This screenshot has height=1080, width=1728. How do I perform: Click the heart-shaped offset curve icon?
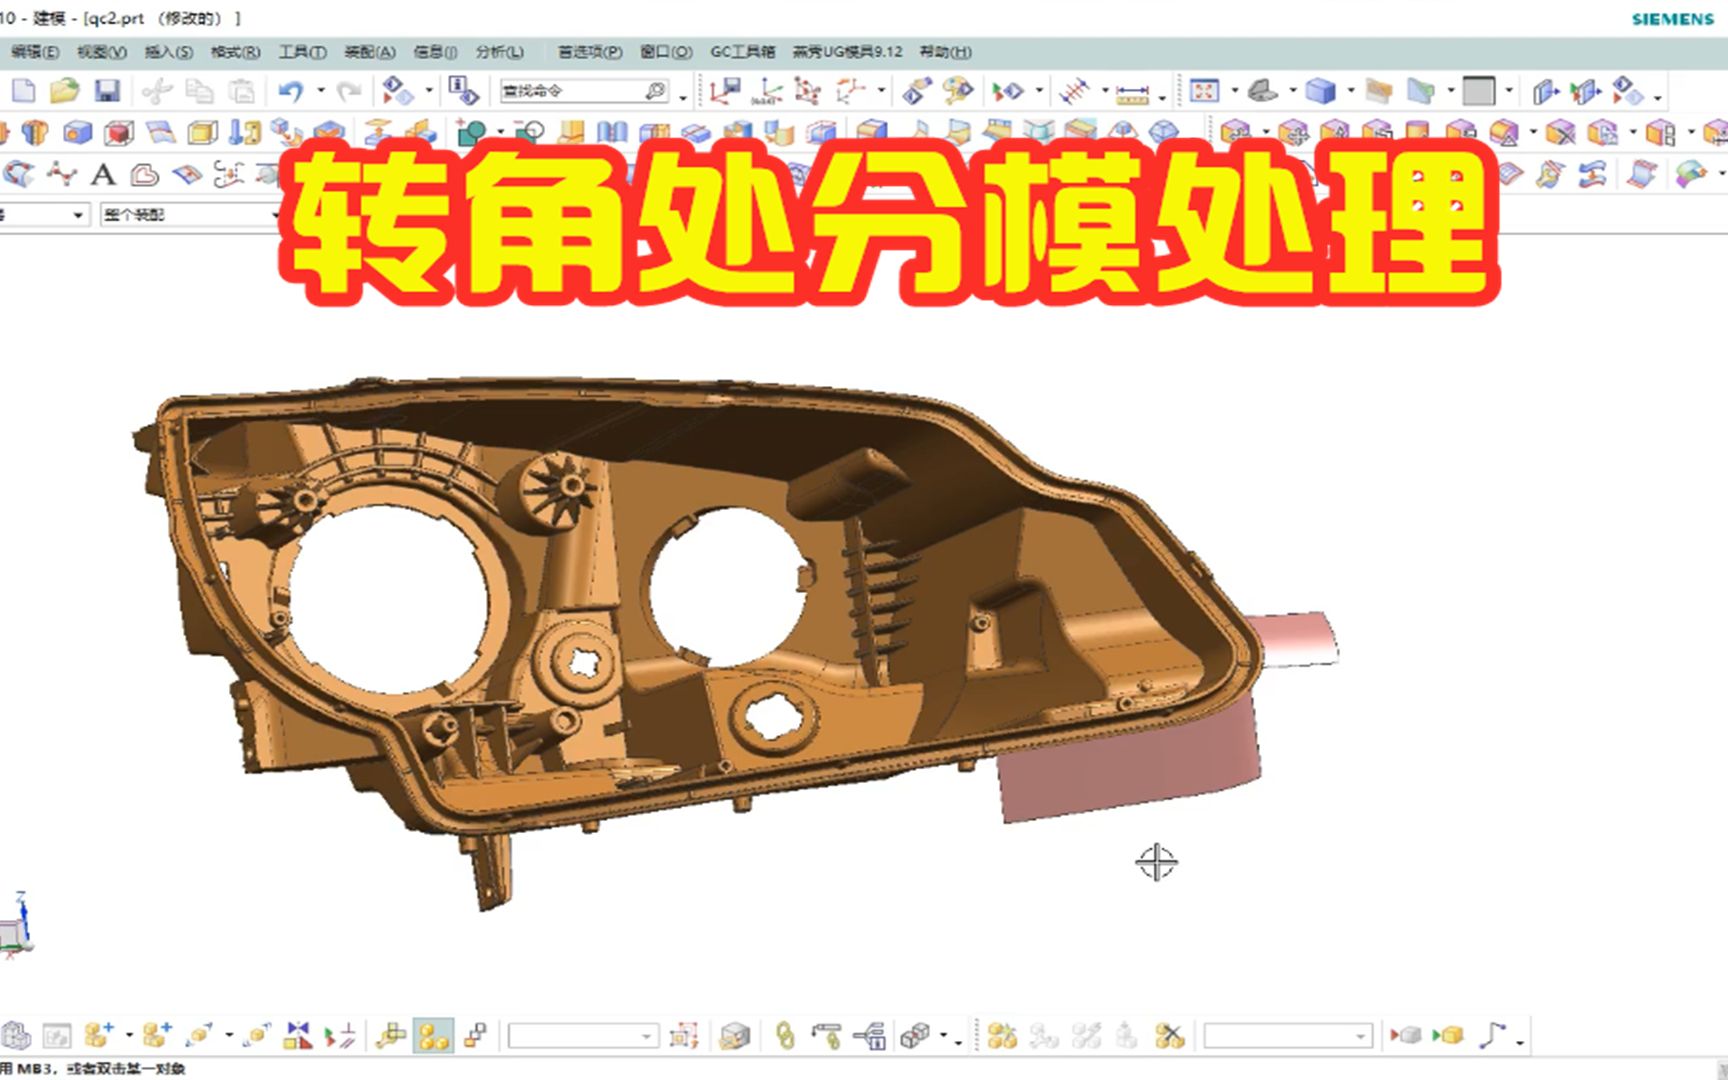pyautogui.click(x=145, y=175)
